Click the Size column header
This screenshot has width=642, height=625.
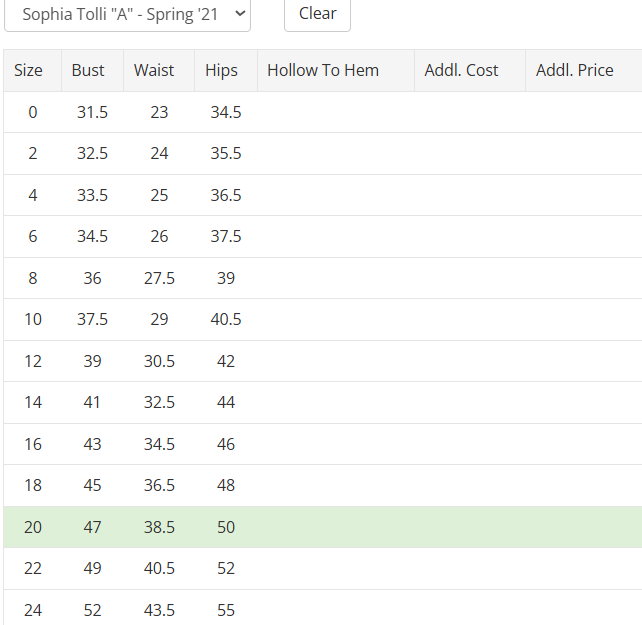(x=29, y=70)
